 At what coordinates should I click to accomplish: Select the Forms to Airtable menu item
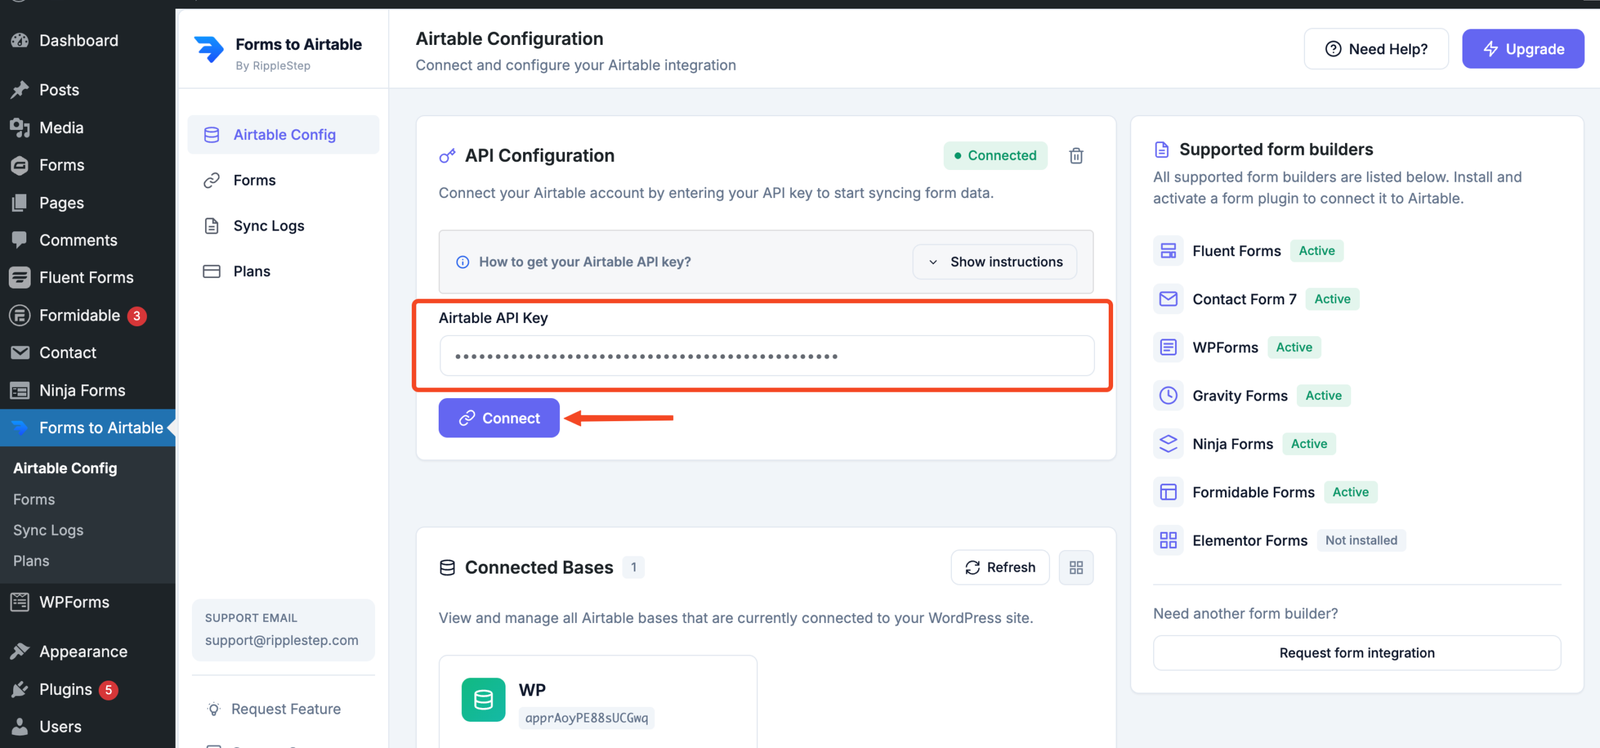click(x=87, y=428)
